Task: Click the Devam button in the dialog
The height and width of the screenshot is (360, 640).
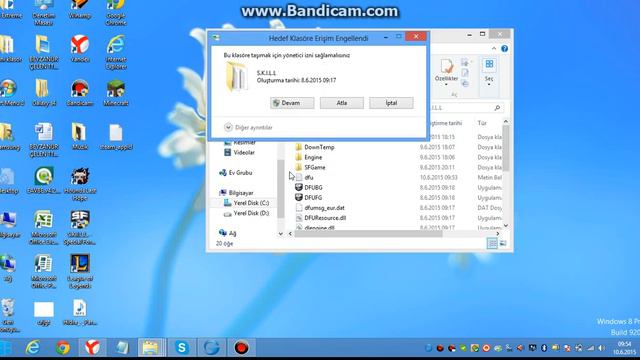Action: [292, 103]
